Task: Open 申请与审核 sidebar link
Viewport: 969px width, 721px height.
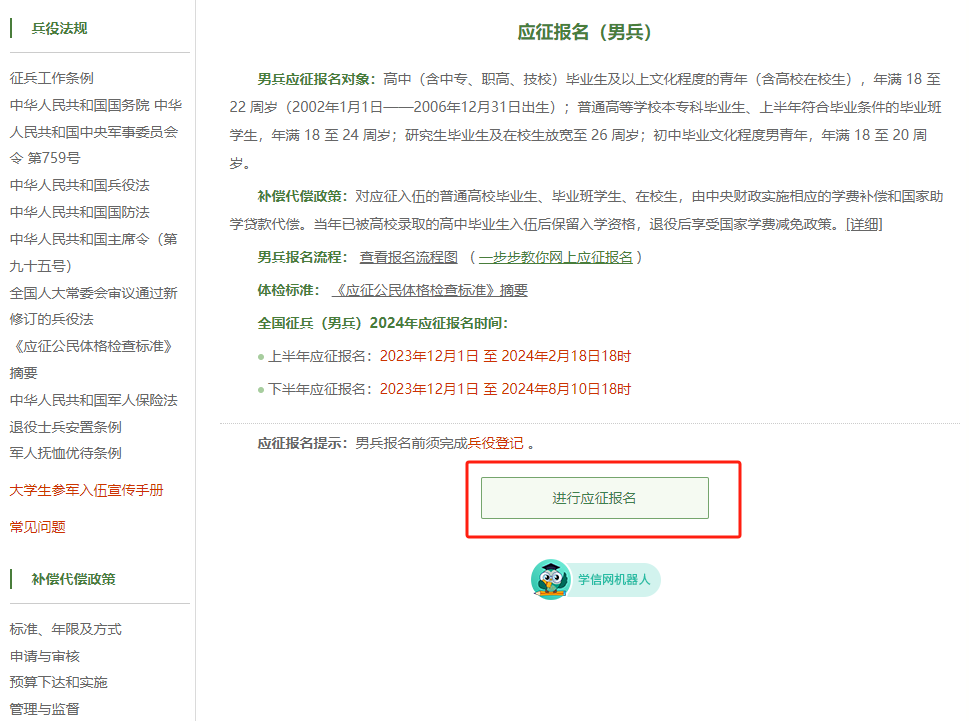Action: click(45, 656)
